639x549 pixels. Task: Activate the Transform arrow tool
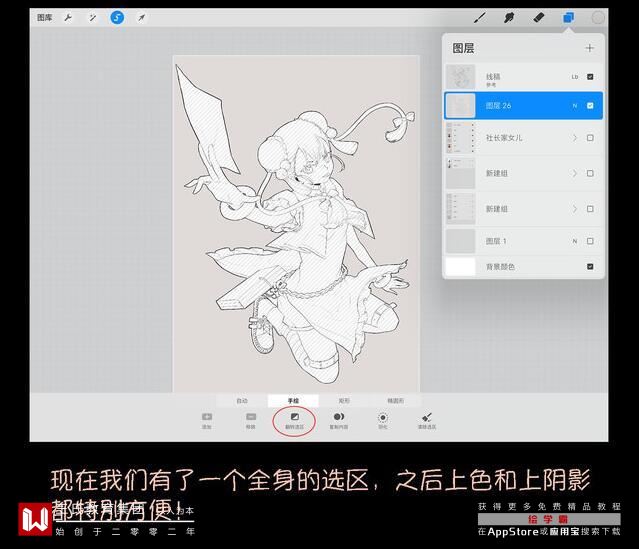(141, 18)
